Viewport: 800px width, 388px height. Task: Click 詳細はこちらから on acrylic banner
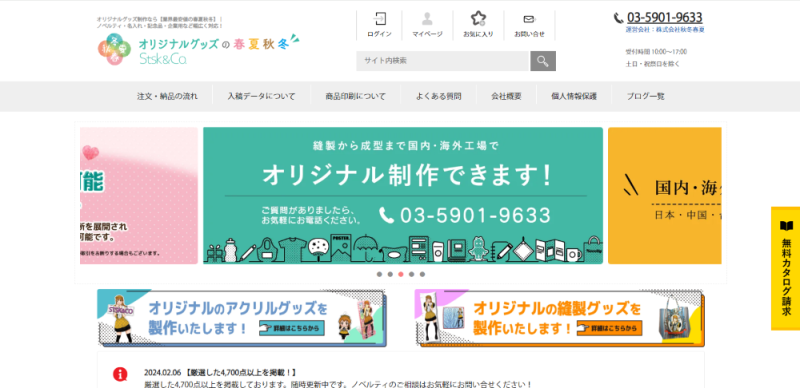pos(292,328)
